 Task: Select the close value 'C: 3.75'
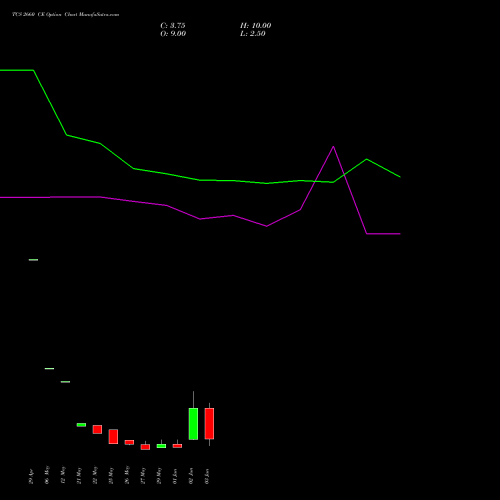(173, 26)
